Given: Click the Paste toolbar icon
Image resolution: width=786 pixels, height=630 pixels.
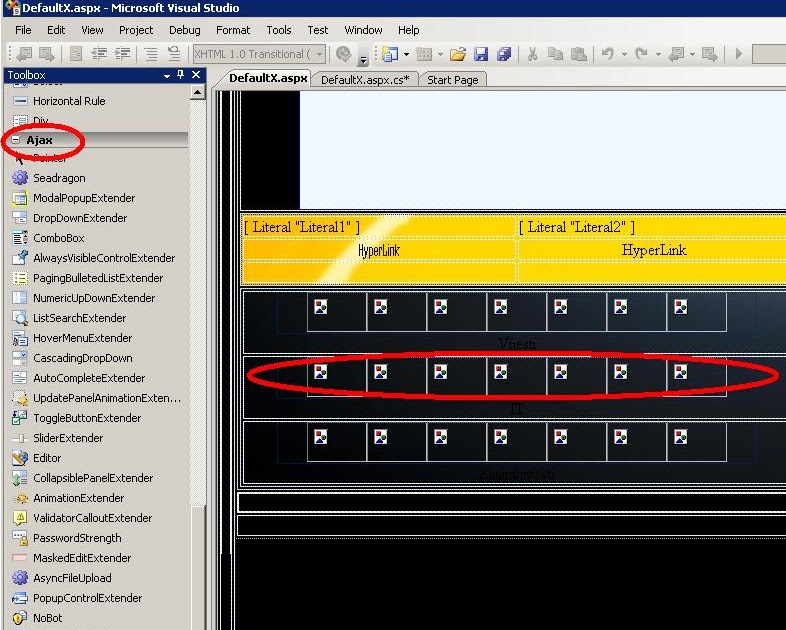Looking at the screenshot, I should tap(579, 54).
